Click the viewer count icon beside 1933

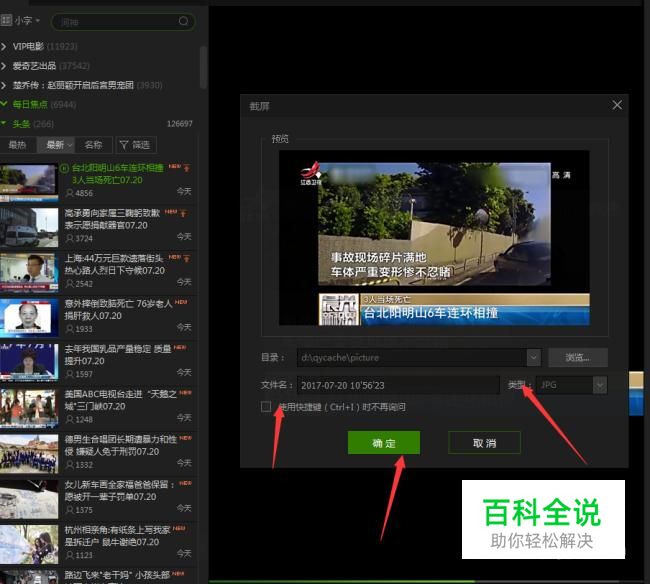tap(70, 329)
